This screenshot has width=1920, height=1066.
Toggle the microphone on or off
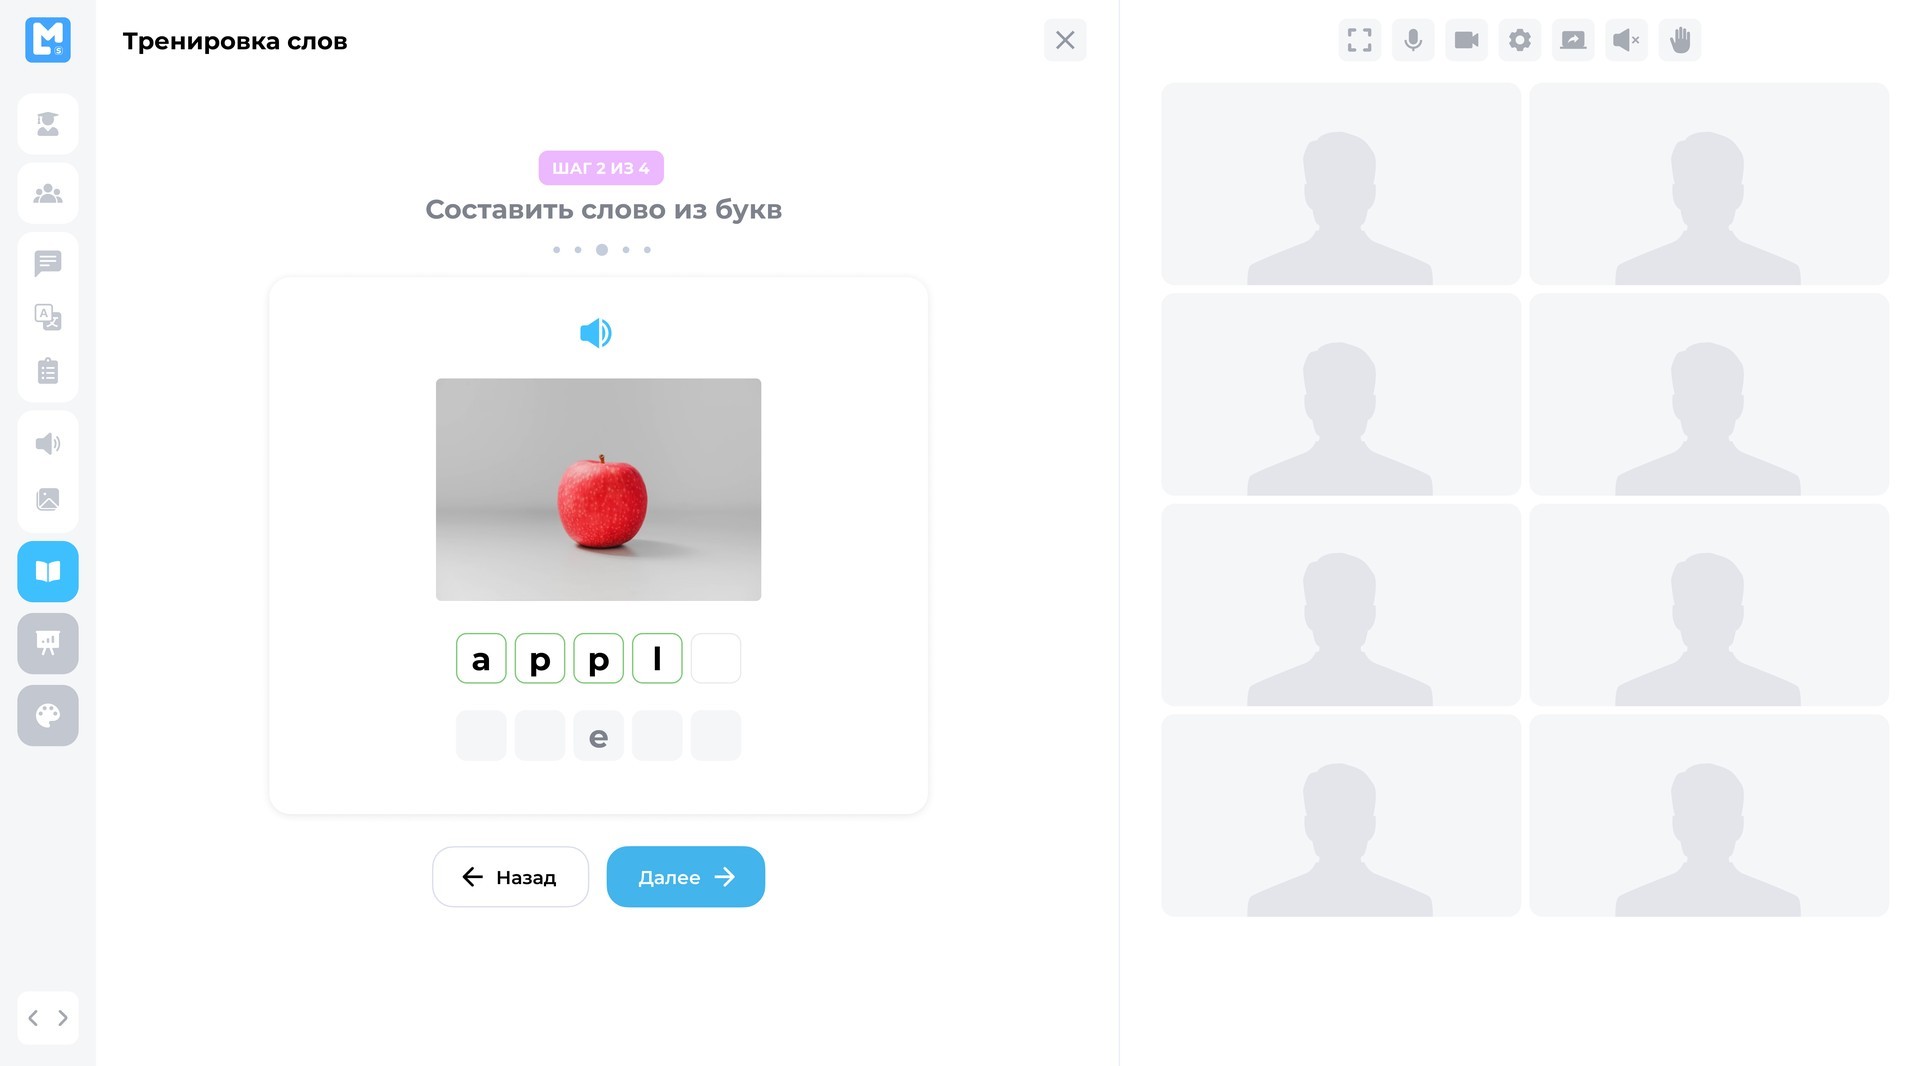tap(1413, 40)
